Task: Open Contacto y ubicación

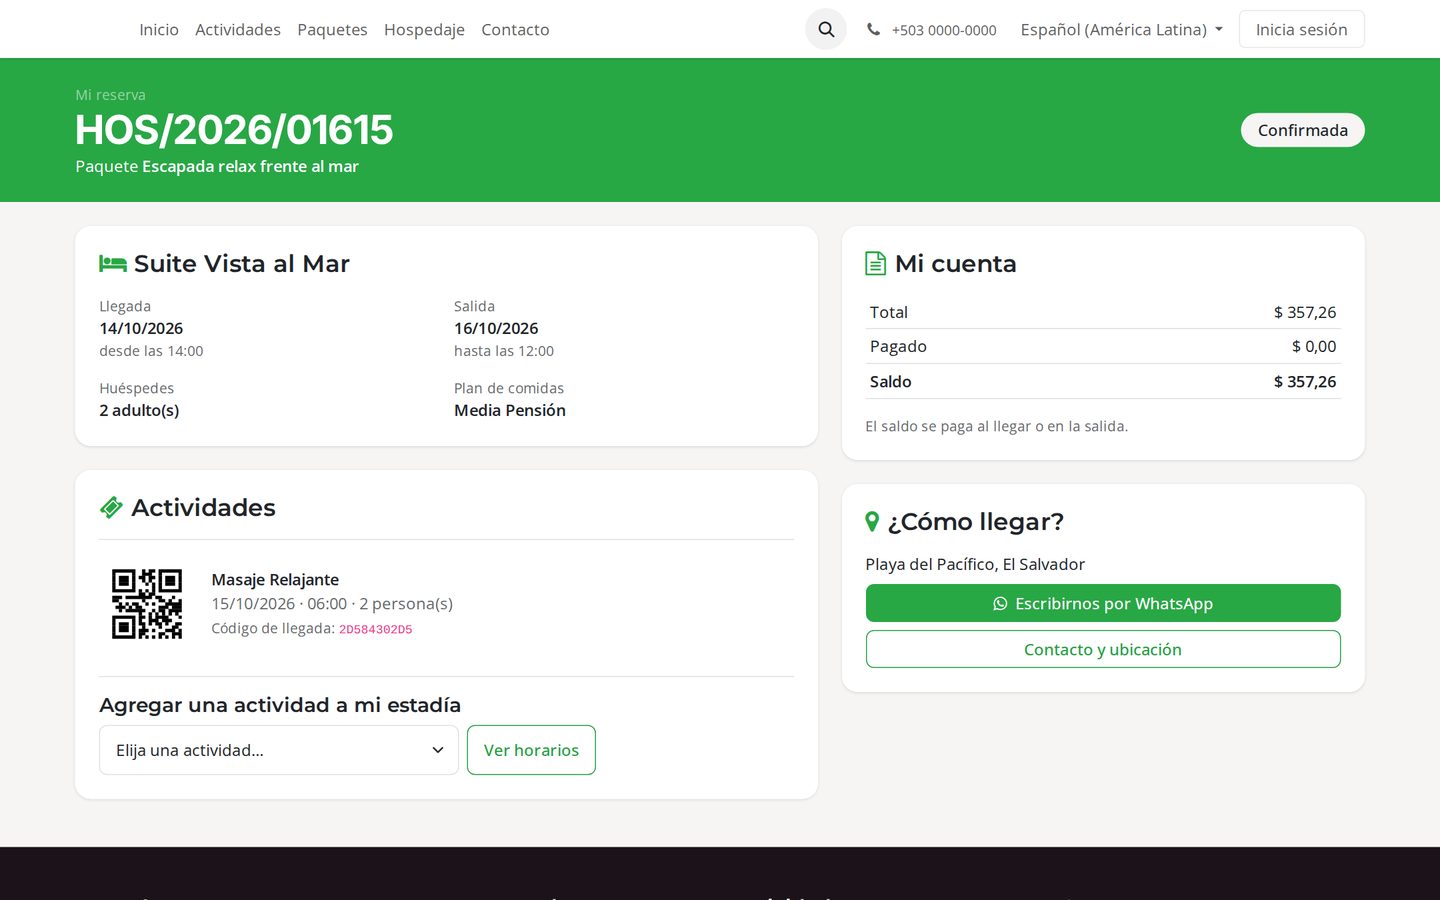Action: (1103, 649)
